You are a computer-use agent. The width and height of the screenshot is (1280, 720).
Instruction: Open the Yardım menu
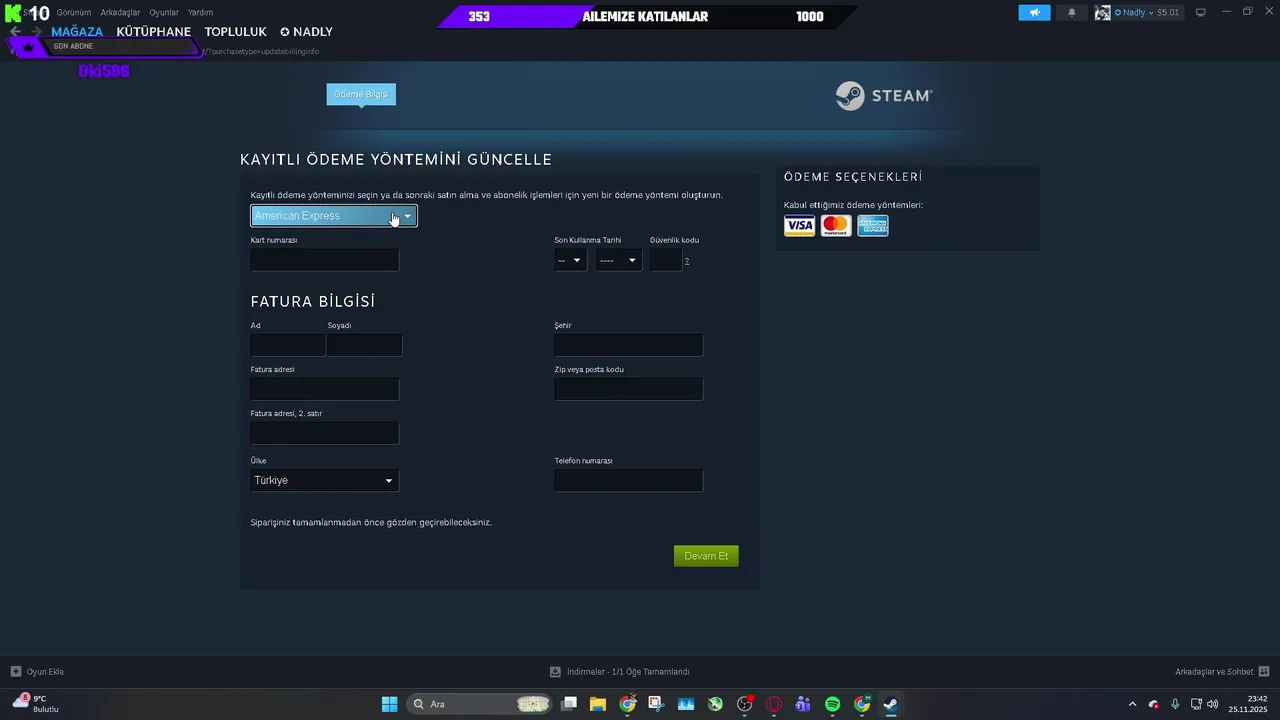(200, 12)
